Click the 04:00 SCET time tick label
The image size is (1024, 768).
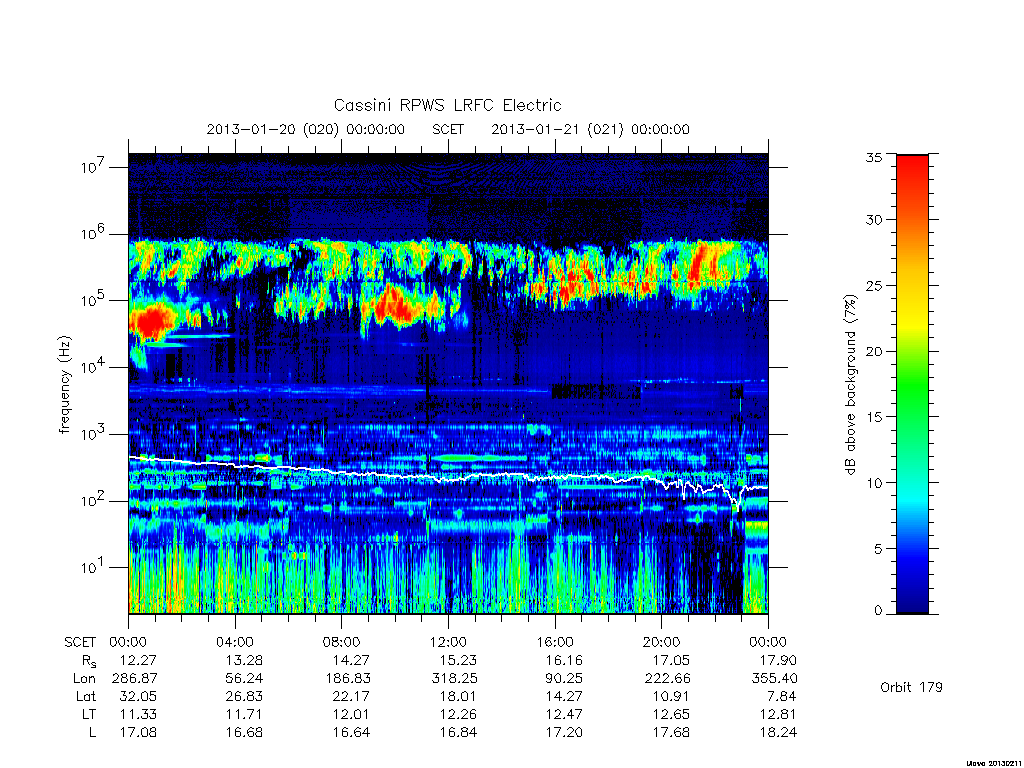pyautogui.click(x=234, y=642)
